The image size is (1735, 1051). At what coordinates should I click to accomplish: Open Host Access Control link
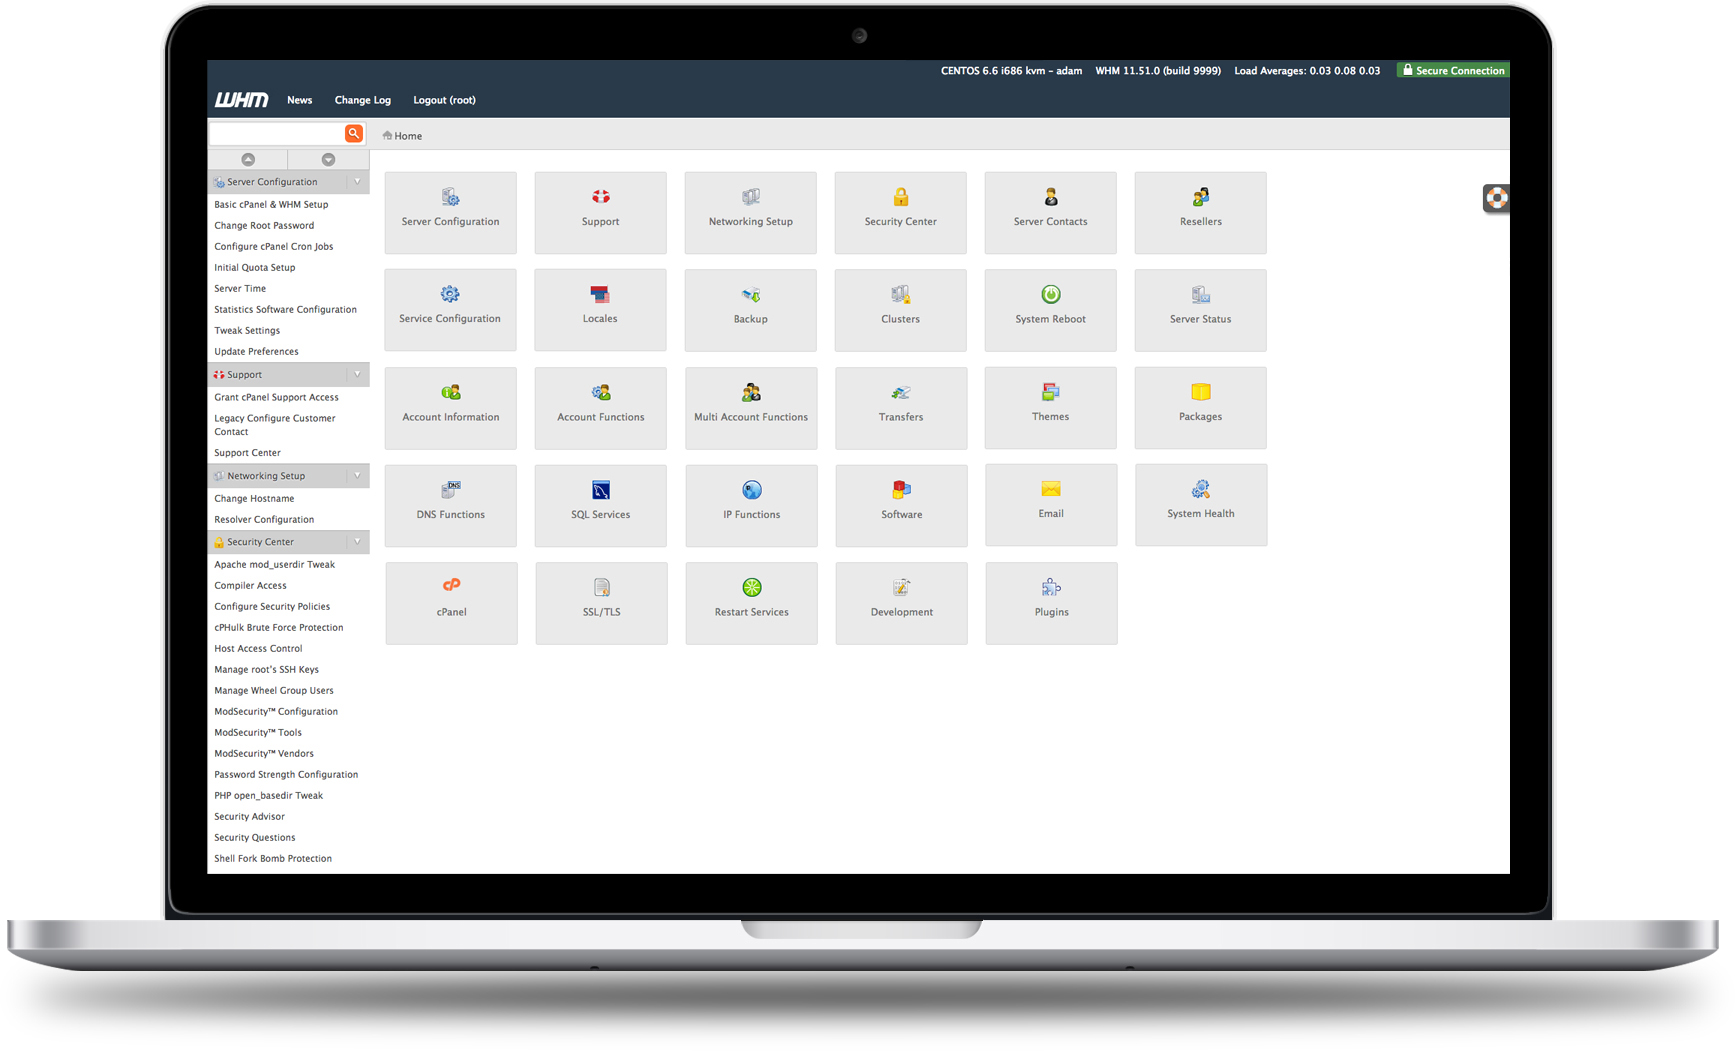pyautogui.click(x=258, y=648)
